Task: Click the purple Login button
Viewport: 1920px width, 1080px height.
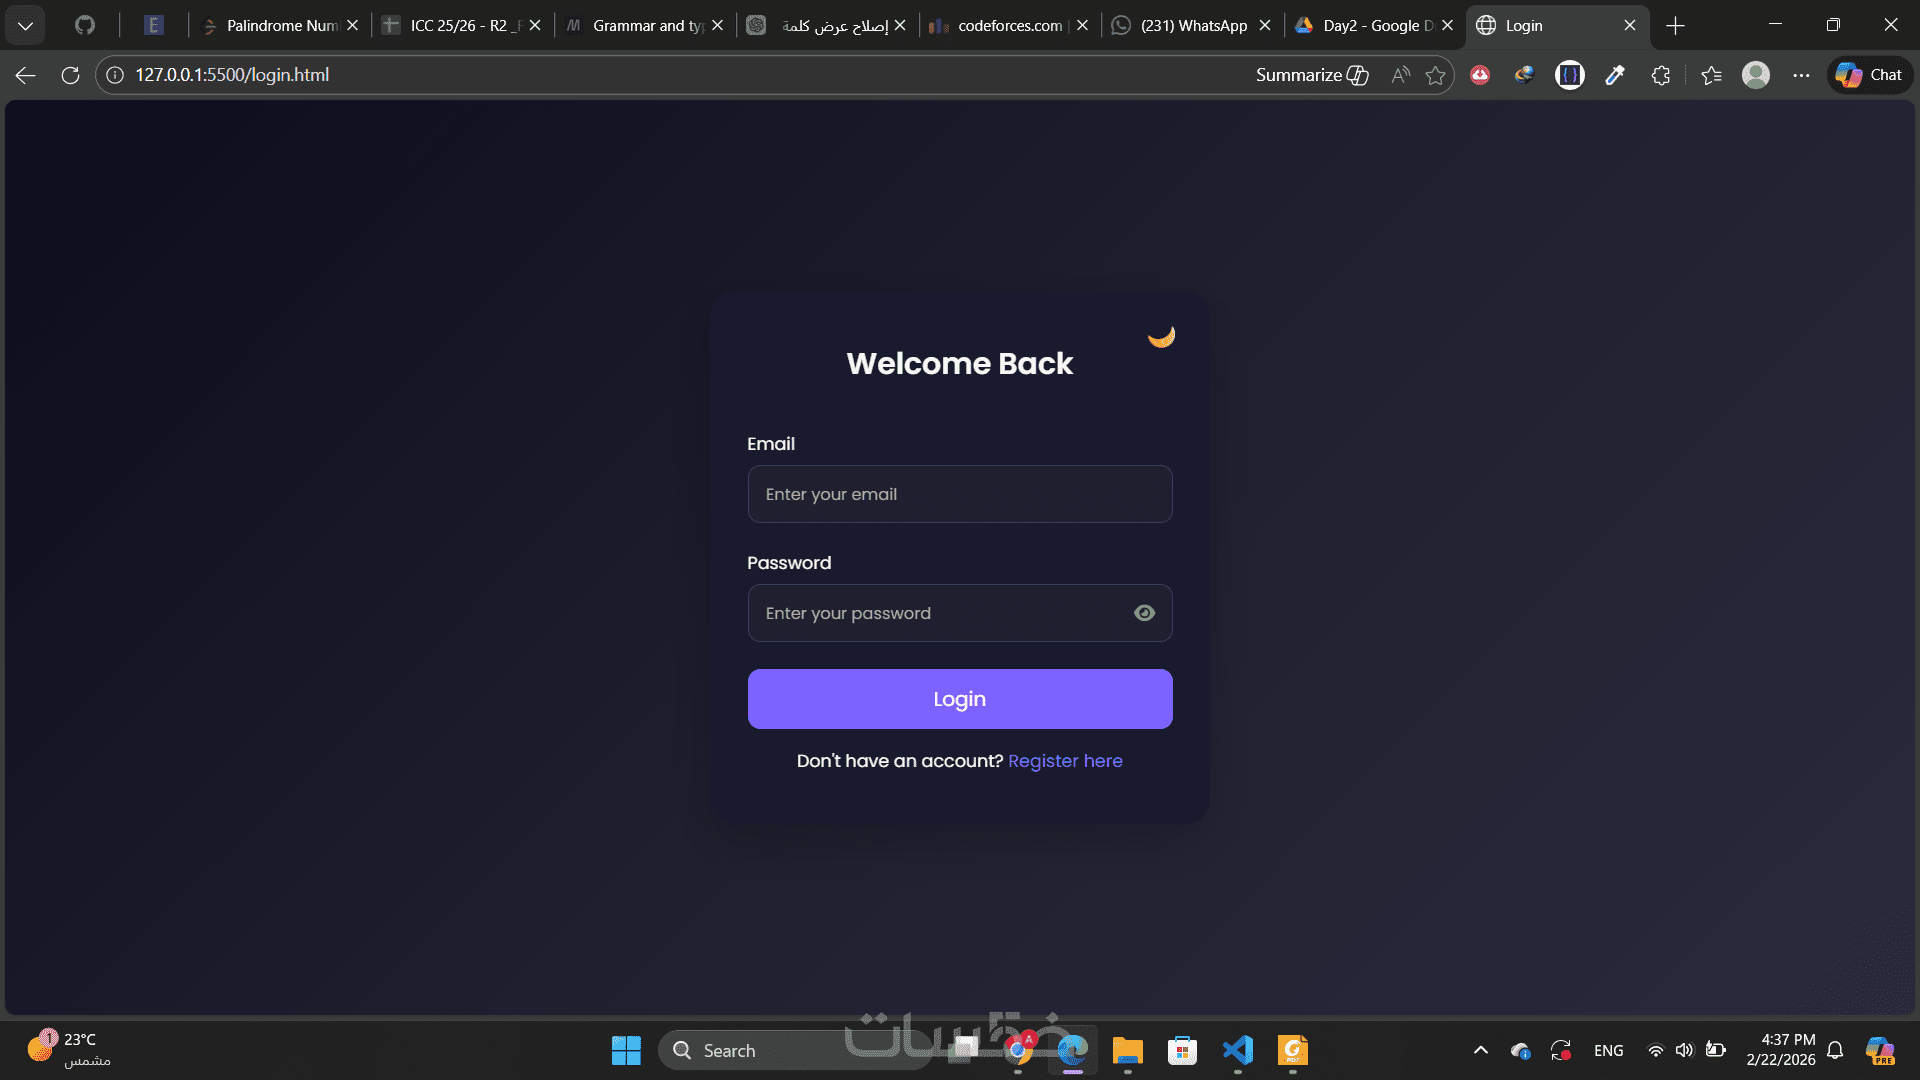Action: [x=960, y=699]
